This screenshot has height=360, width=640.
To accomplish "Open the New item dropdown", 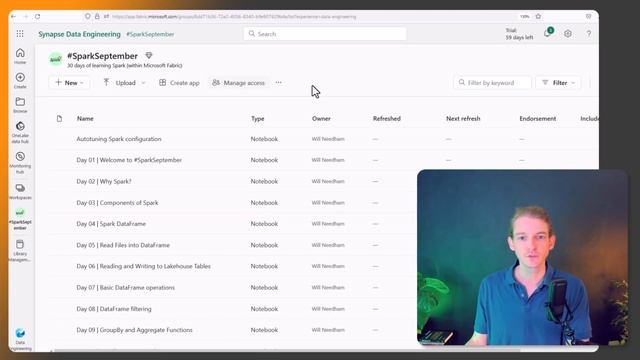I will pyautogui.click(x=69, y=82).
